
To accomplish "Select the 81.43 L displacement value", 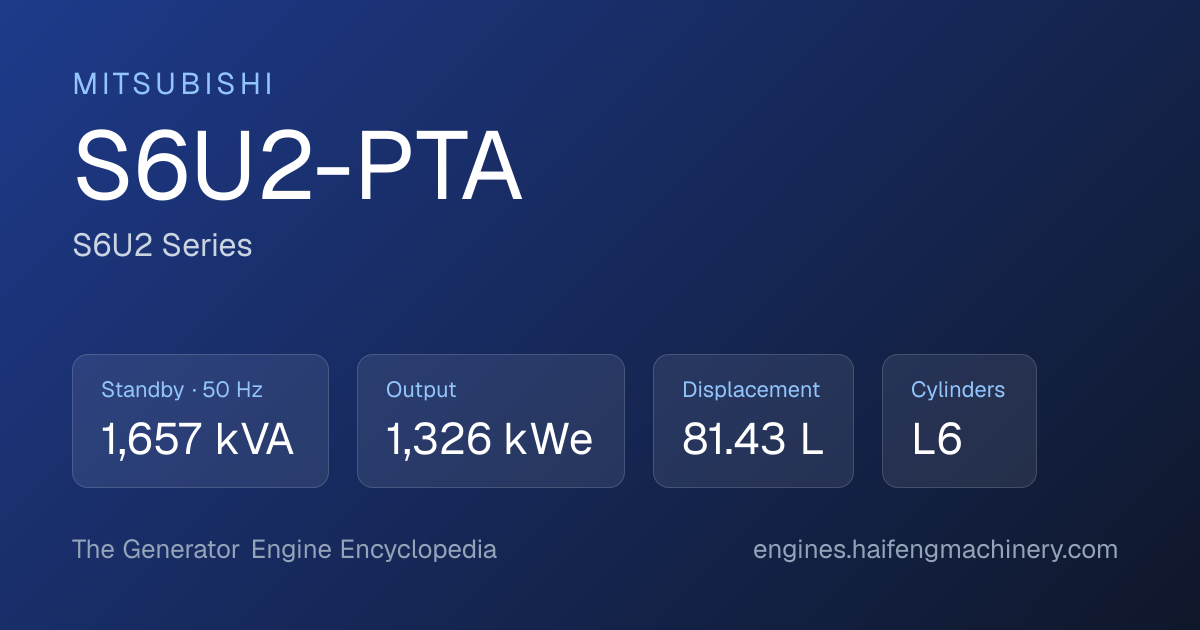I will 753,439.
